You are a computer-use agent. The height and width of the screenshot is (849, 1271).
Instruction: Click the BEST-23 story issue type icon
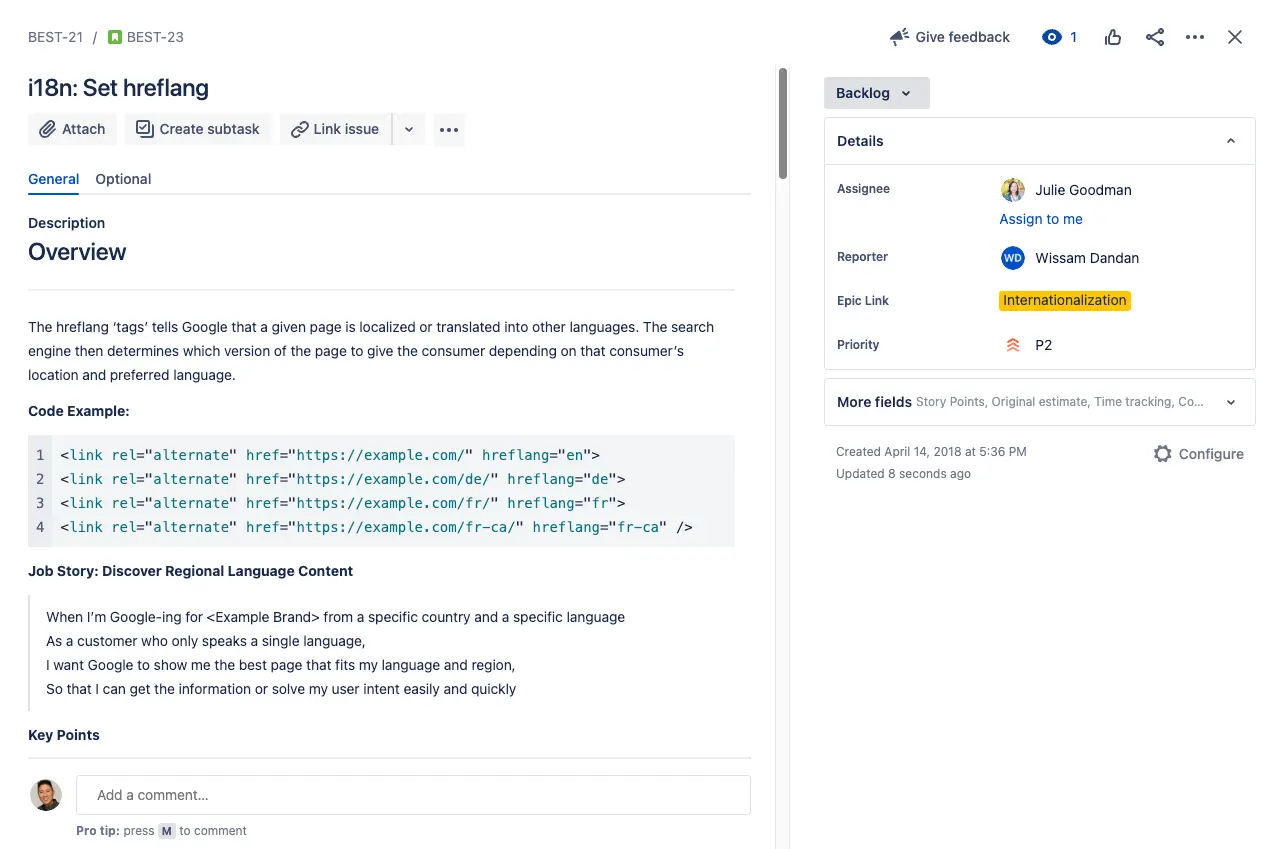pyautogui.click(x=115, y=37)
